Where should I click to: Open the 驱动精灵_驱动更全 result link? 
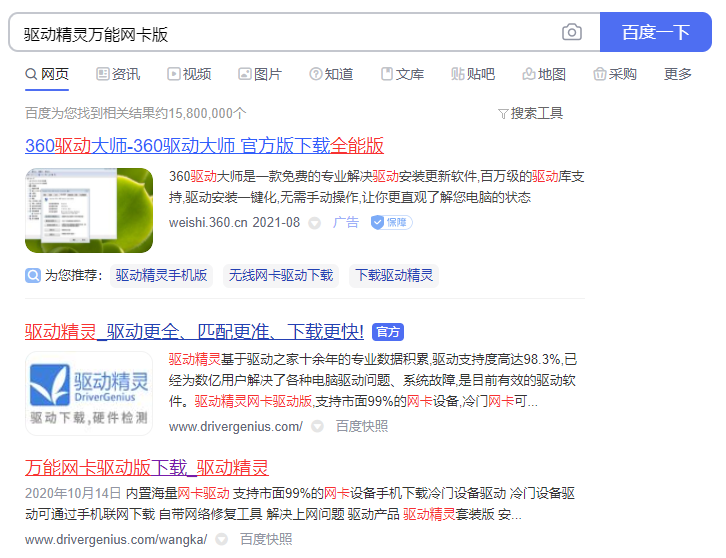[194, 332]
